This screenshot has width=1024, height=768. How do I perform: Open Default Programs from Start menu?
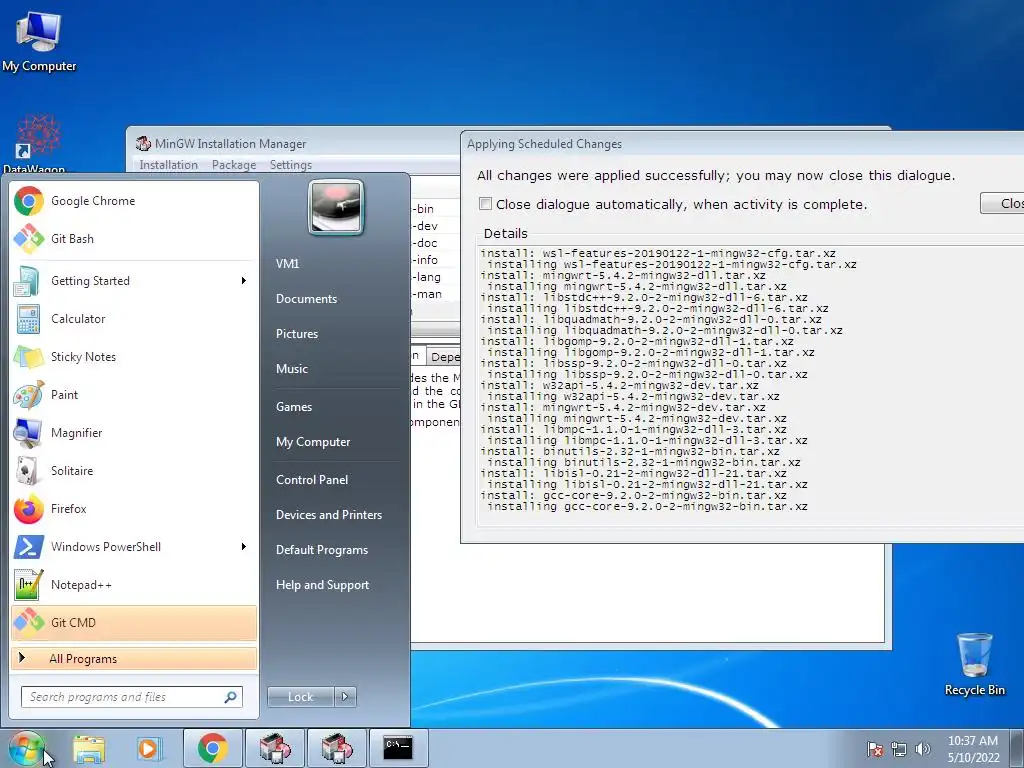pos(321,551)
